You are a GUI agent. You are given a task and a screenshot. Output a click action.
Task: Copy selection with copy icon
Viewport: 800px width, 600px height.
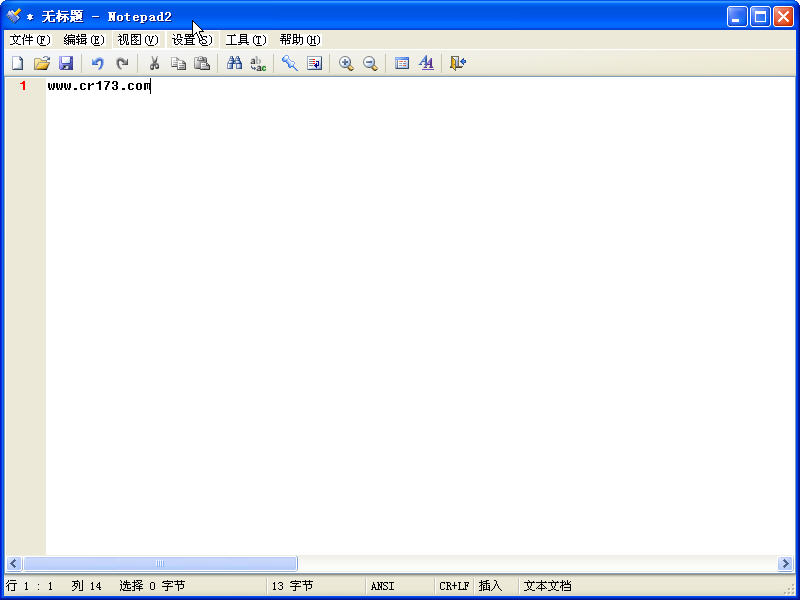[178, 63]
